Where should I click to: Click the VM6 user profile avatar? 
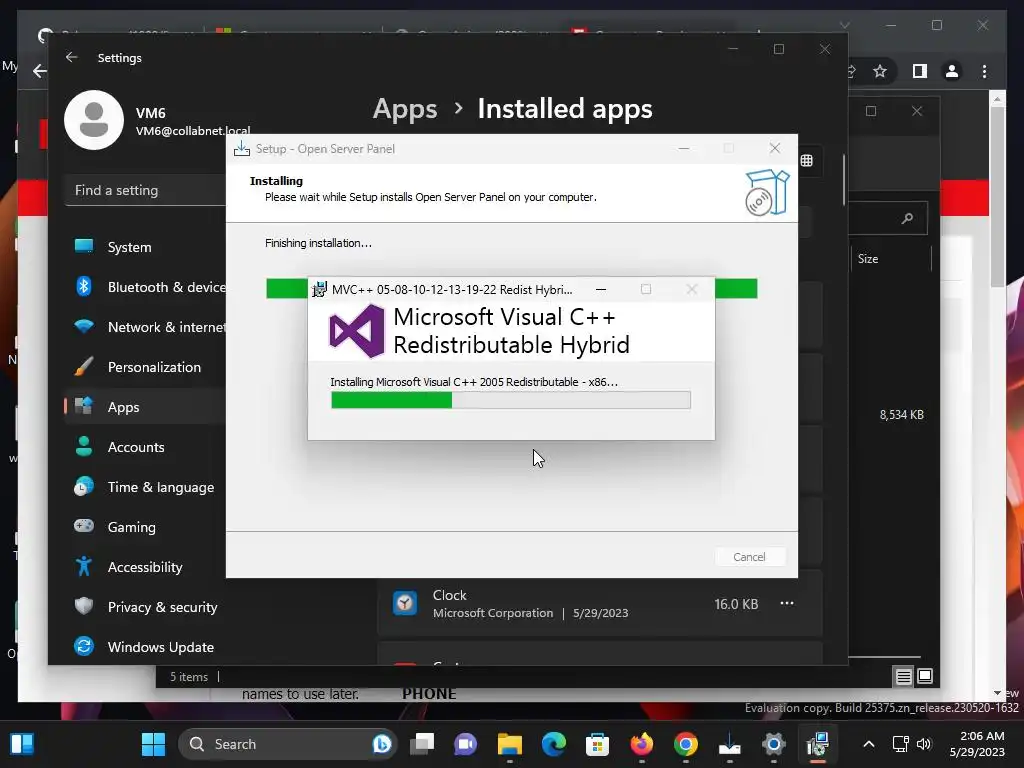94,120
